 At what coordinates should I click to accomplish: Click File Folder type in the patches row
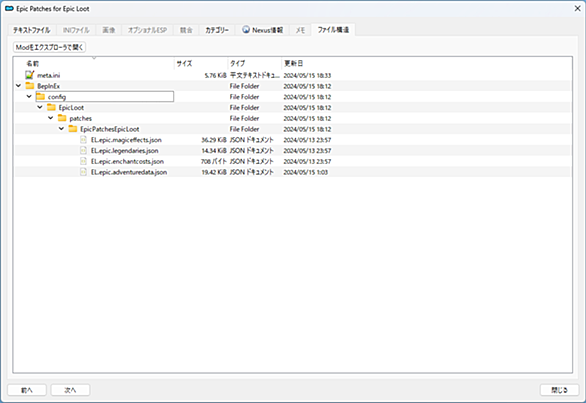[x=244, y=119]
